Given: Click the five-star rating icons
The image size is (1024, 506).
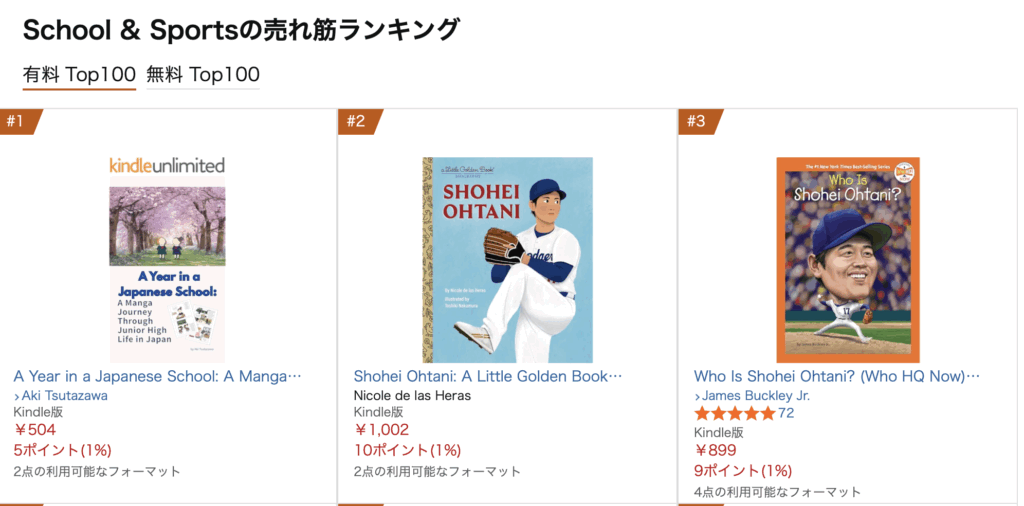Looking at the screenshot, I should pos(734,413).
